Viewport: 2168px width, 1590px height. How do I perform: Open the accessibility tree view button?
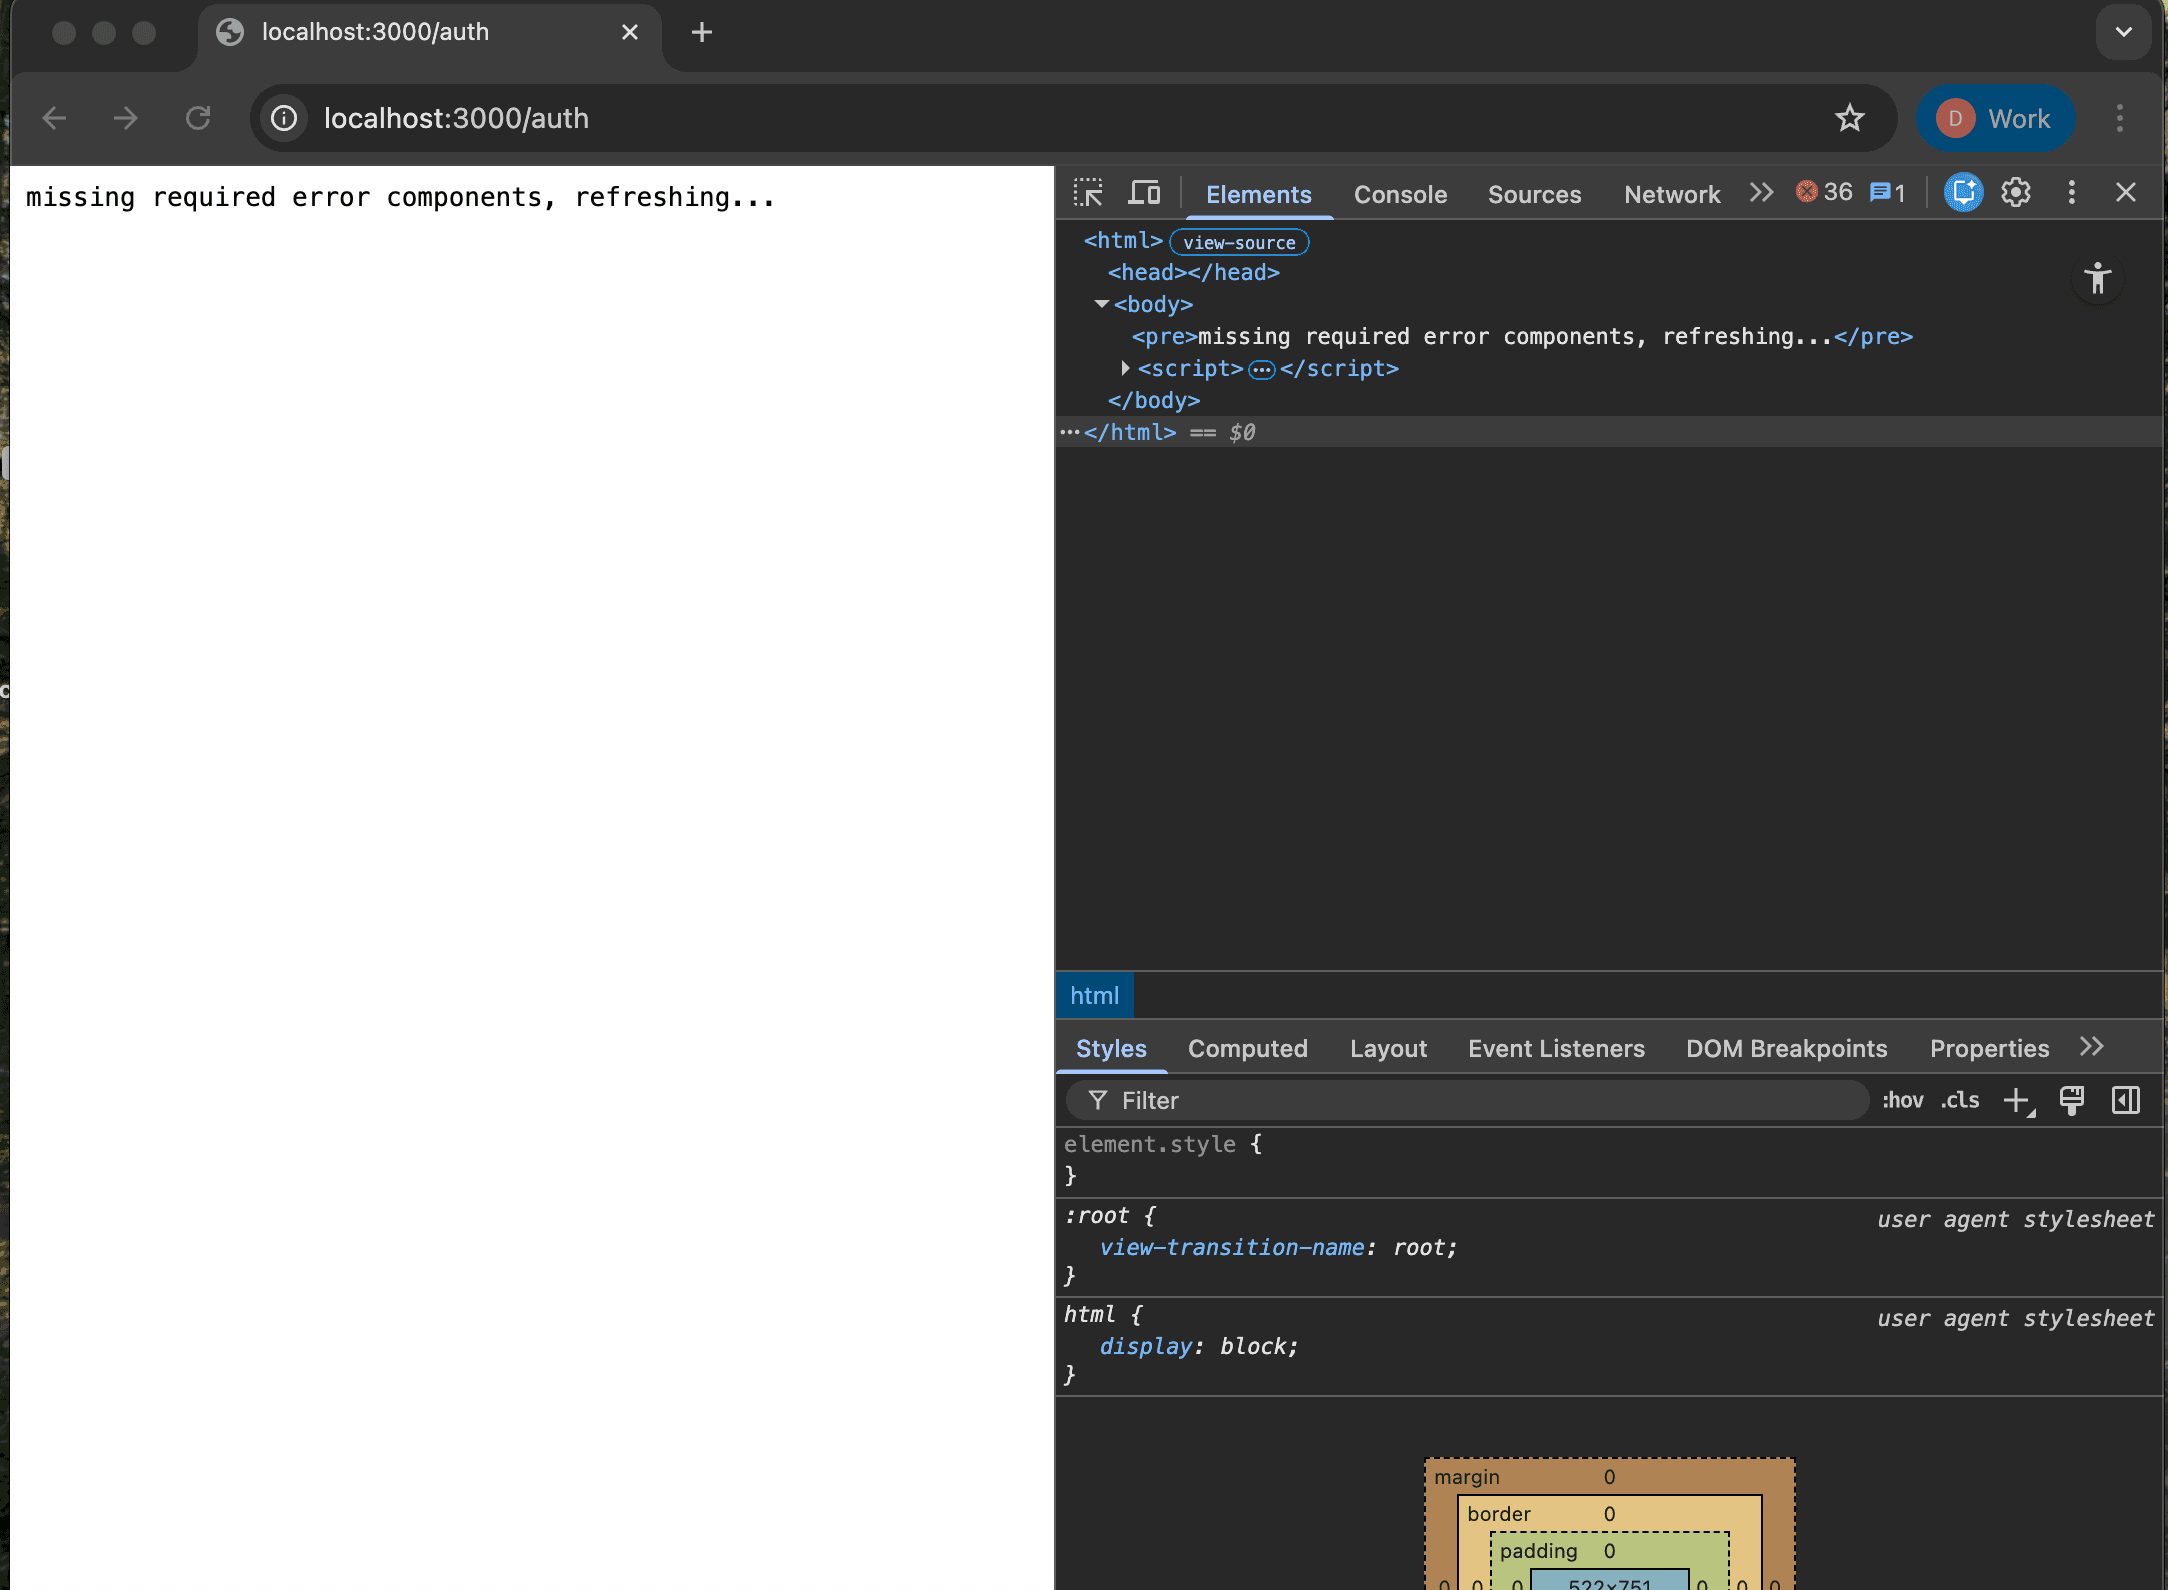click(2098, 278)
